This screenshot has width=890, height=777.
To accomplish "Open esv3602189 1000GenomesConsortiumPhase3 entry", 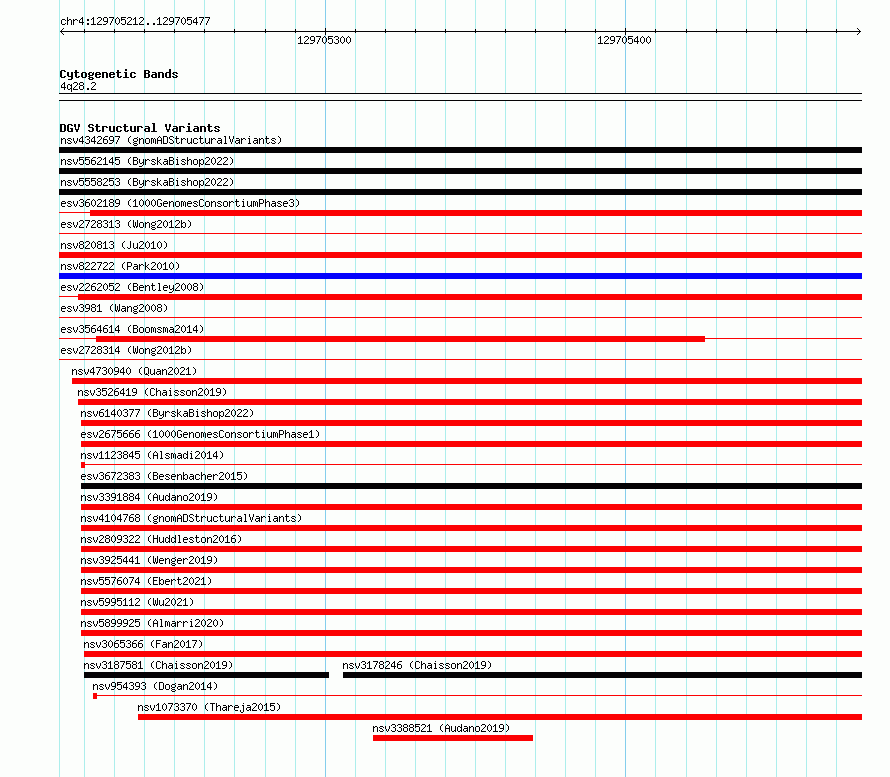I will click(x=180, y=203).
